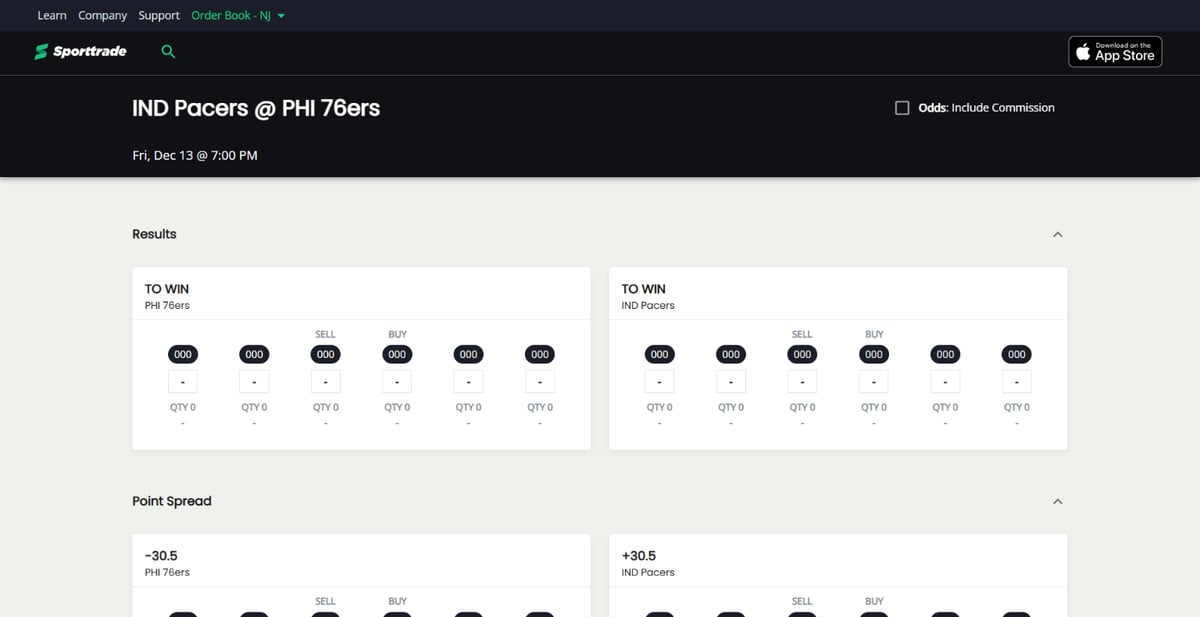Collapse the Results section chevron

click(x=1058, y=234)
